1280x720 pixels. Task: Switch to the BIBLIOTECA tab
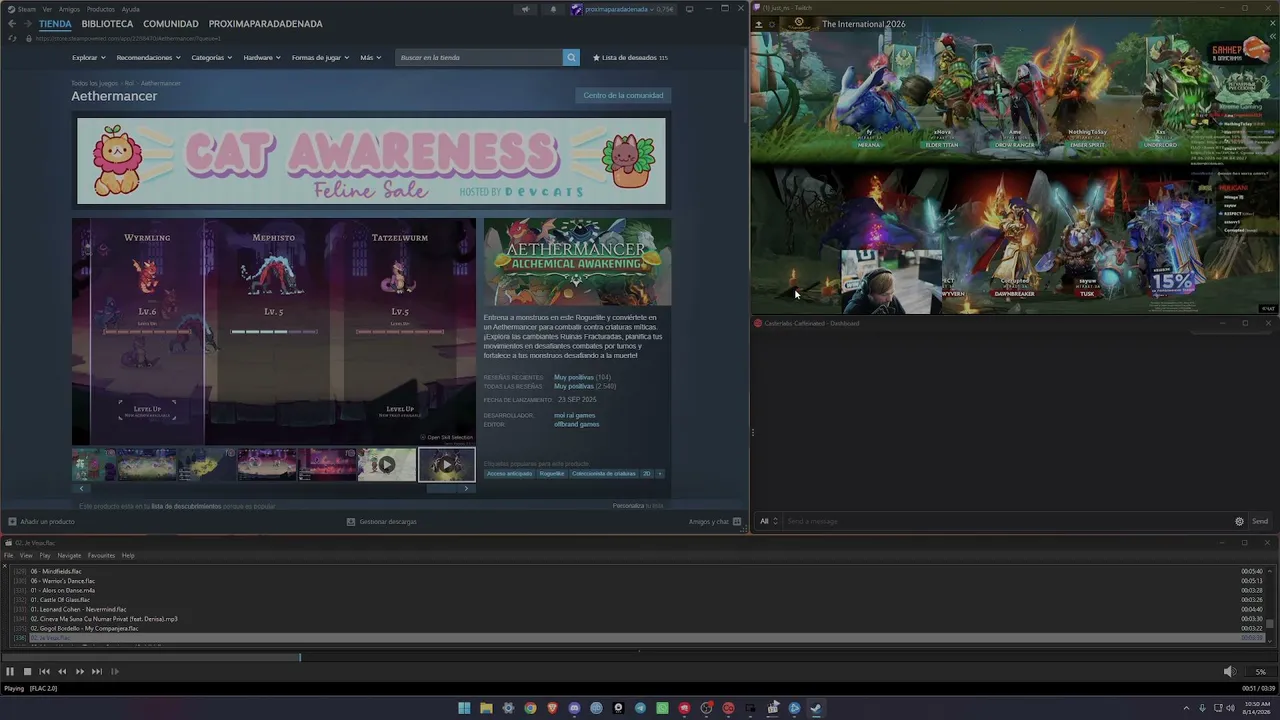pos(107,24)
